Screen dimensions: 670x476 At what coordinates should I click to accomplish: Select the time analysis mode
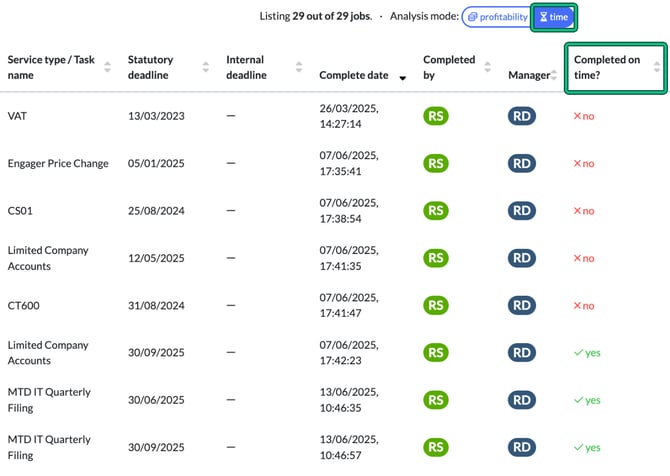[553, 17]
